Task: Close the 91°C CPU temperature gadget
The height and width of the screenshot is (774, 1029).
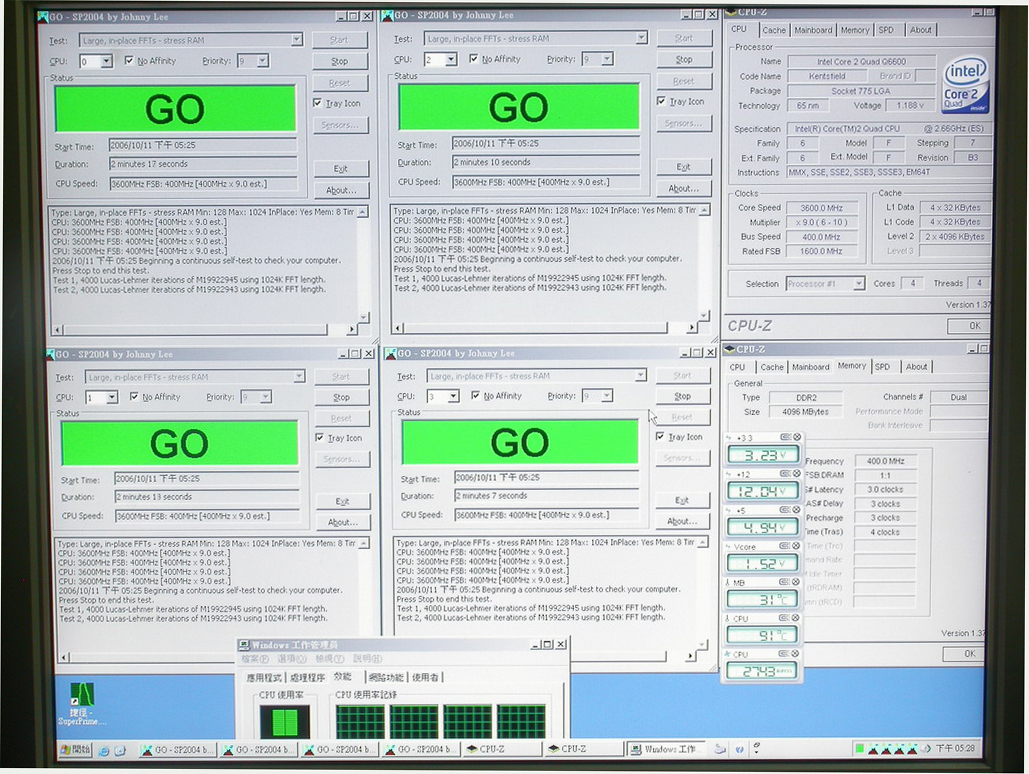Action: 797,618
